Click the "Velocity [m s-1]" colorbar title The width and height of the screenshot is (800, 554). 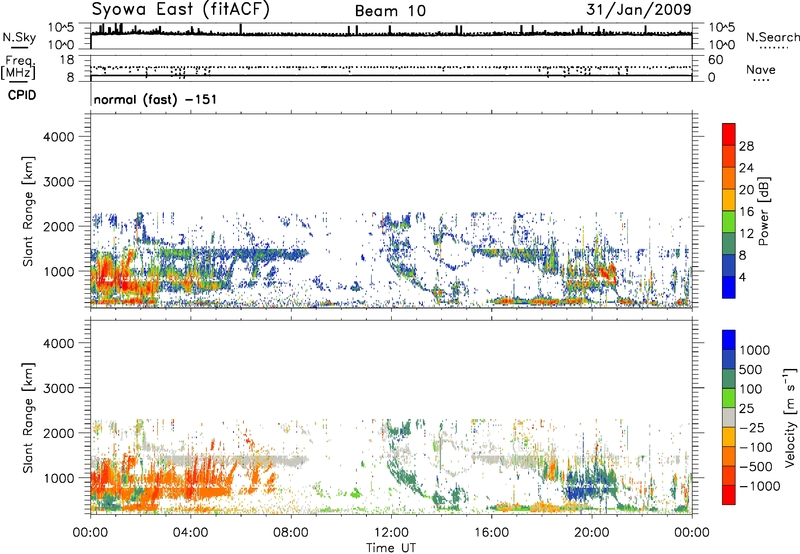790,417
